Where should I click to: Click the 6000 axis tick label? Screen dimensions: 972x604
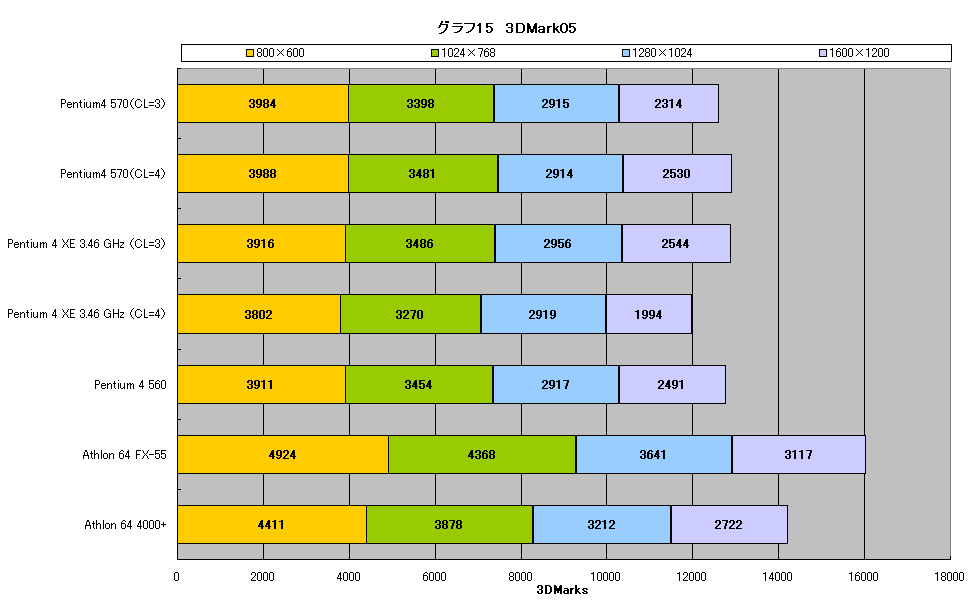tap(434, 577)
